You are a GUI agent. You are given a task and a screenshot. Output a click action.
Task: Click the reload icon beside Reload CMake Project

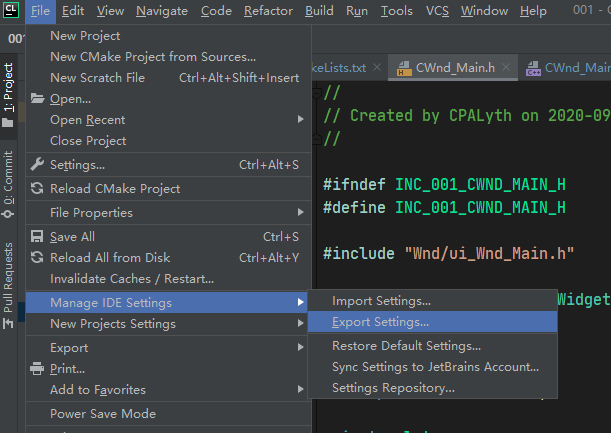(x=37, y=189)
